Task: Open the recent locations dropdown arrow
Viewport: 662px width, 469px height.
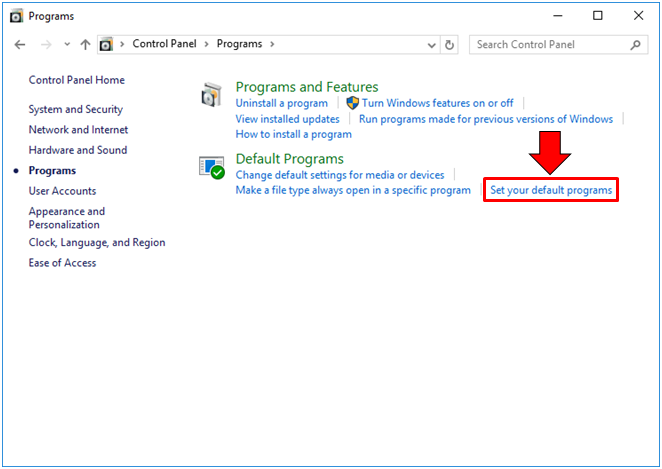Action: pyautogui.click(x=67, y=45)
